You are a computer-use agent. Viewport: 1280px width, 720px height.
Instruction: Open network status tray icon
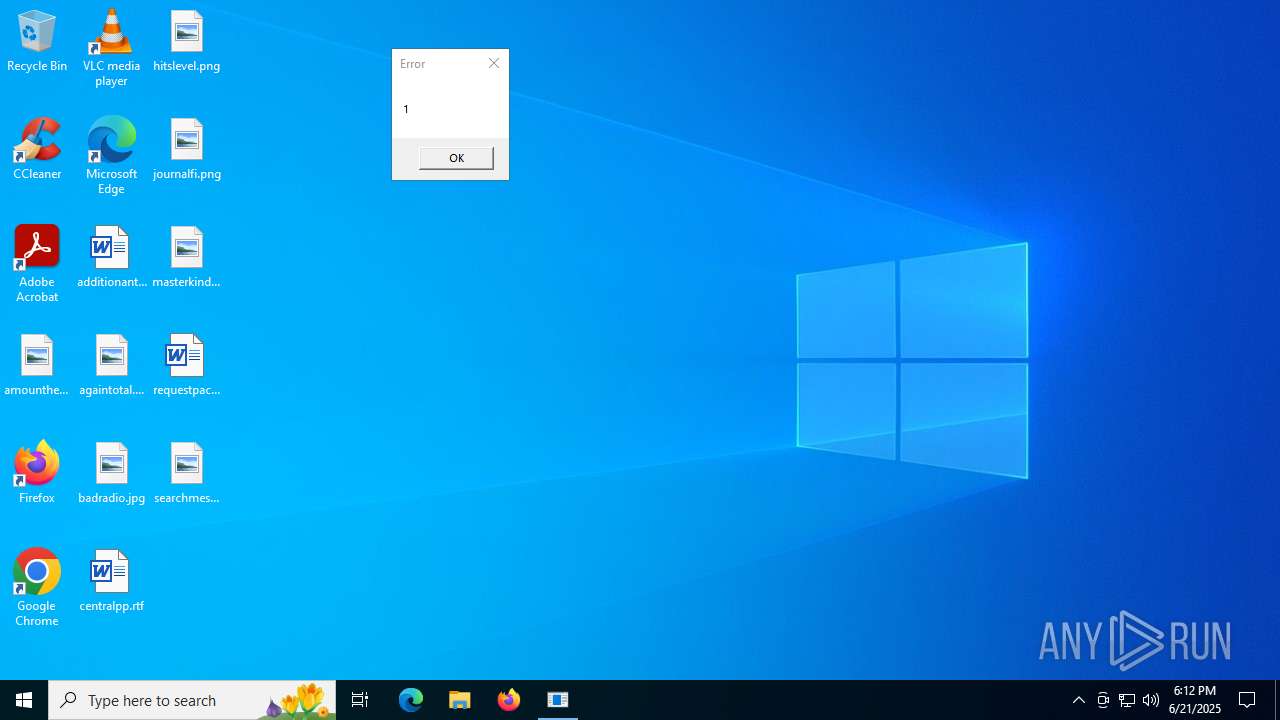(x=1127, y=700)
